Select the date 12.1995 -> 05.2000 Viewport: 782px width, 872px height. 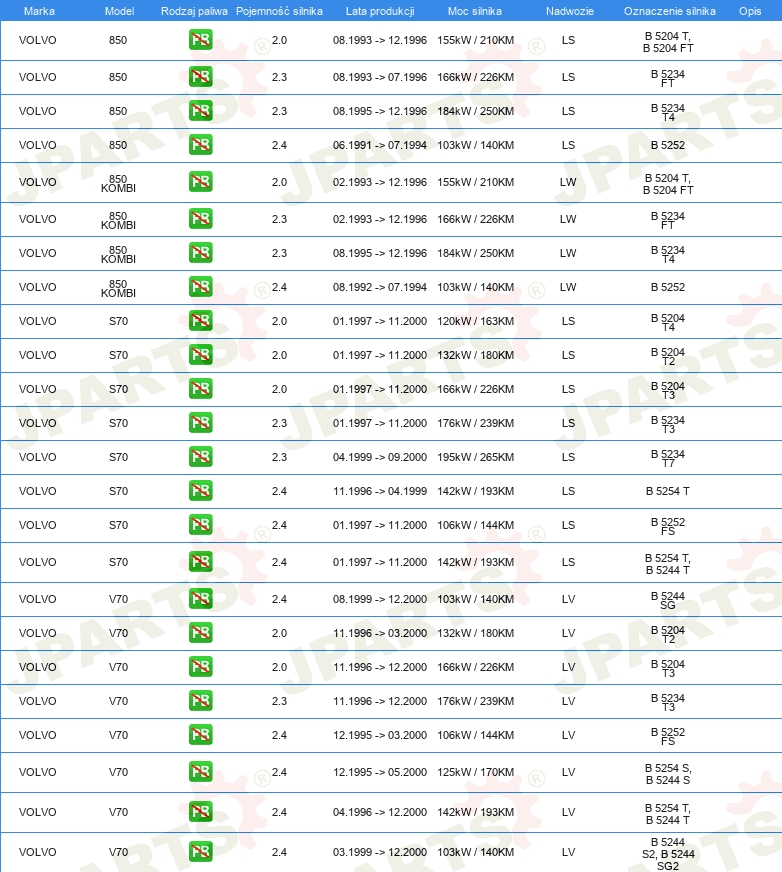coord(380,772)
